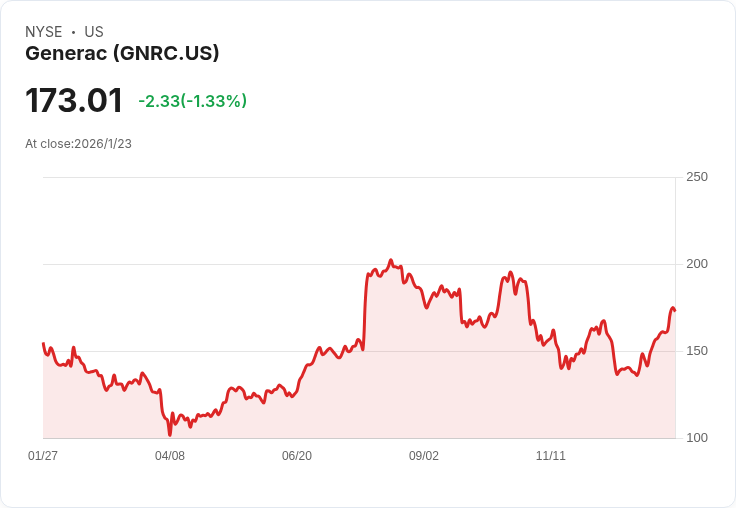This screenshot has height=508, width=736.
Task: Click the 150 y-axis price label
Action: tap(697, 351)
